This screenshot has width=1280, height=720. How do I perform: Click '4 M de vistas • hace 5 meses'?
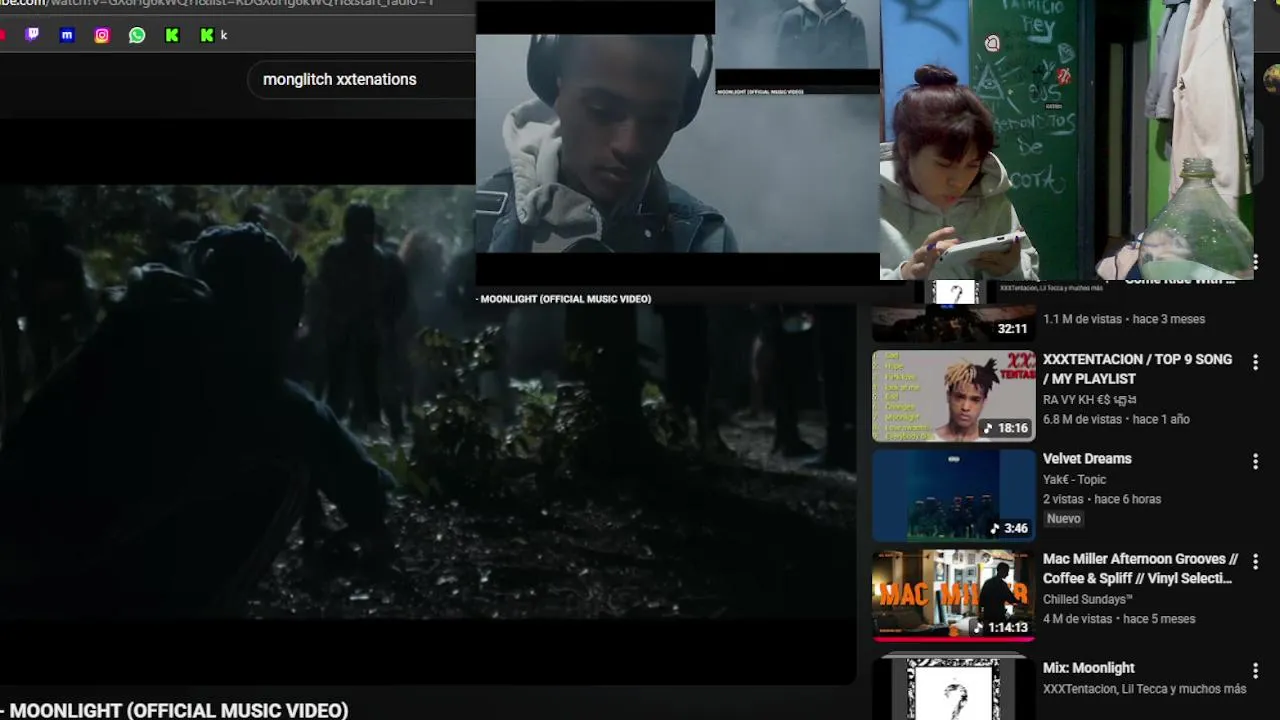coord(1119,619)
